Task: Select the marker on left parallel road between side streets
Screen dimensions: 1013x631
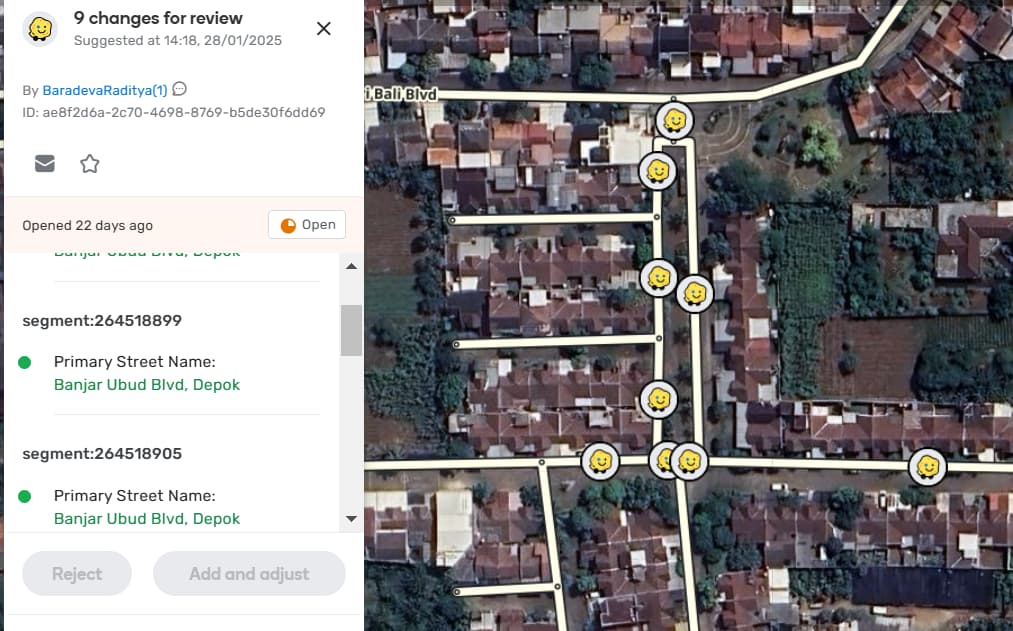Action: tap(658, 278)
